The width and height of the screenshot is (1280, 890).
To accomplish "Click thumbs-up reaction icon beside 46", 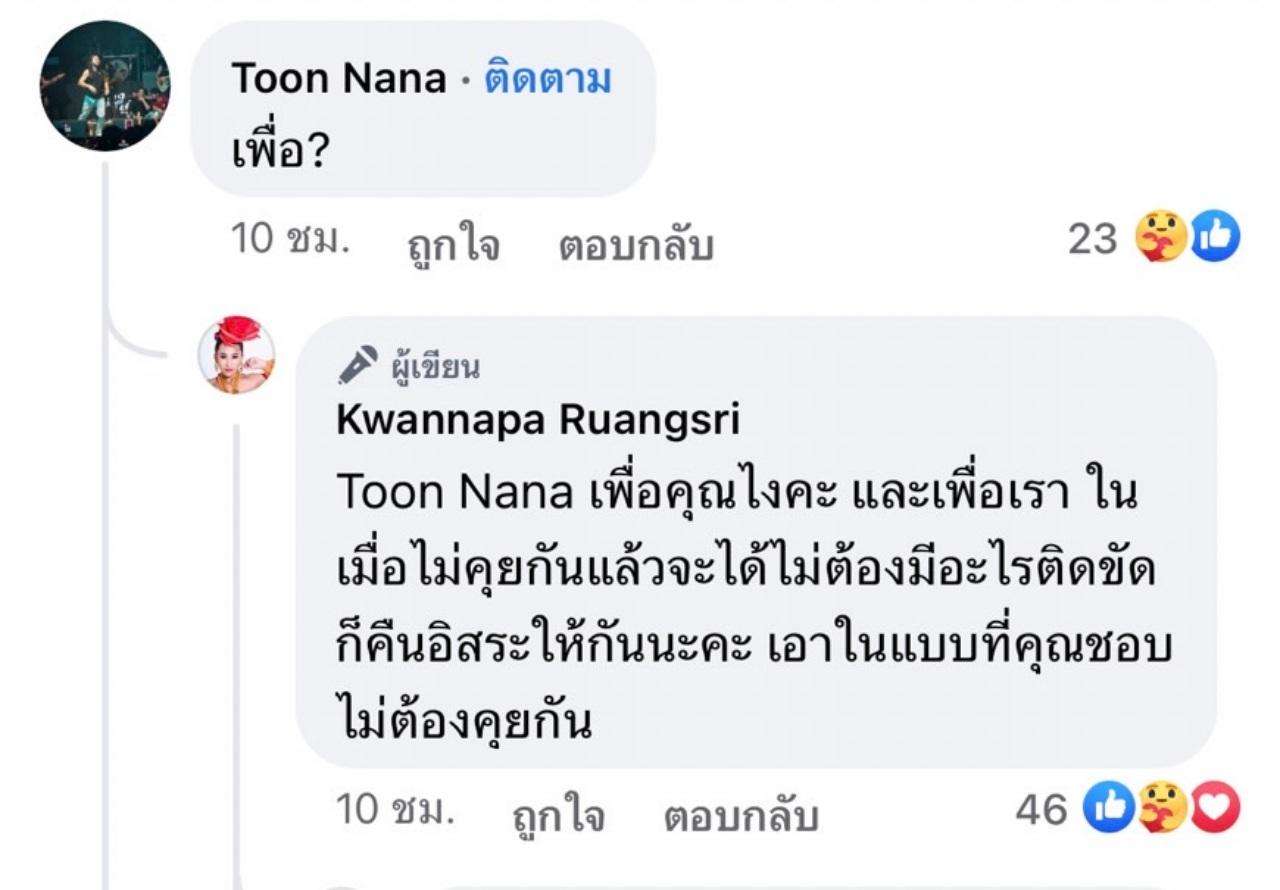I will point(1110,808).
